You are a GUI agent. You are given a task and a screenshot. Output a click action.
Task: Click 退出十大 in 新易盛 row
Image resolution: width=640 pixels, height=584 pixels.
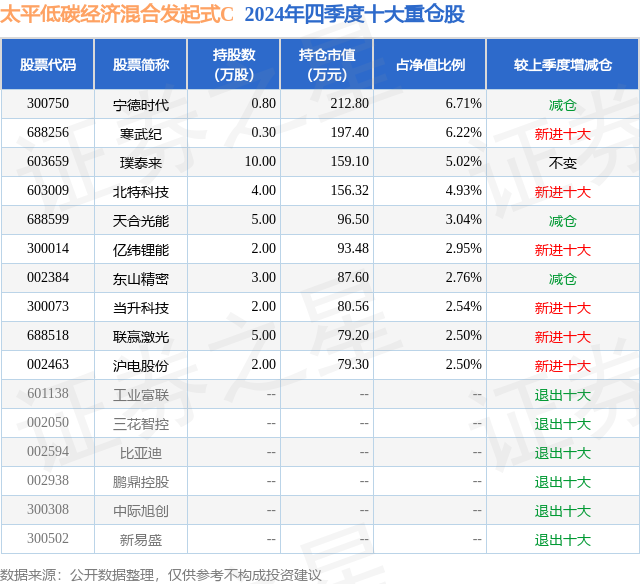(x=563, y=540)
